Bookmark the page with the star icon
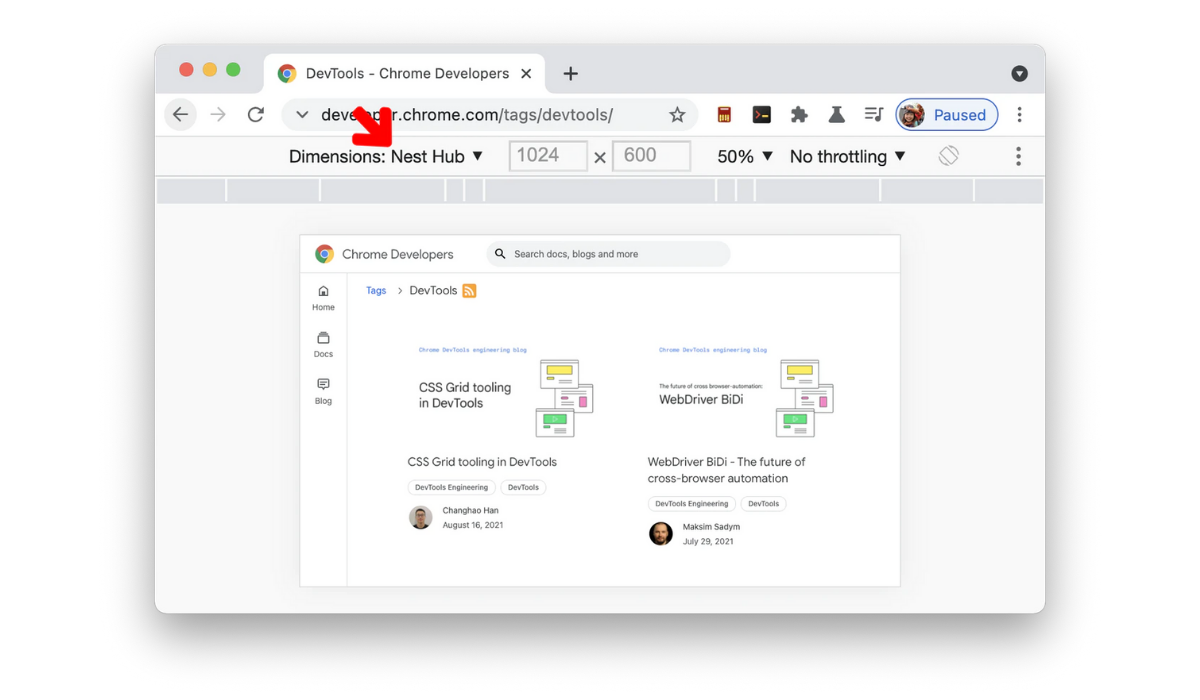The image size is (1200, 700). tap(677, 115)
